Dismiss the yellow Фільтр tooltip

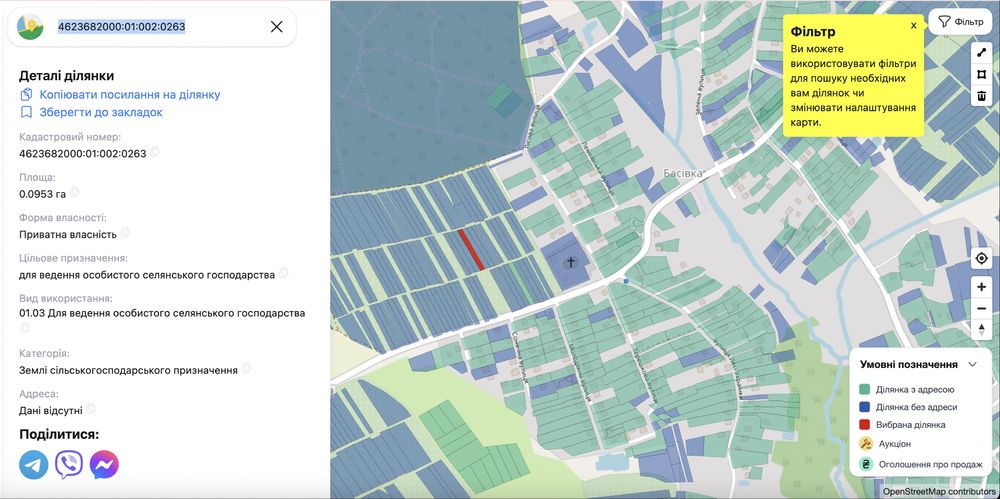coord(912,26)
